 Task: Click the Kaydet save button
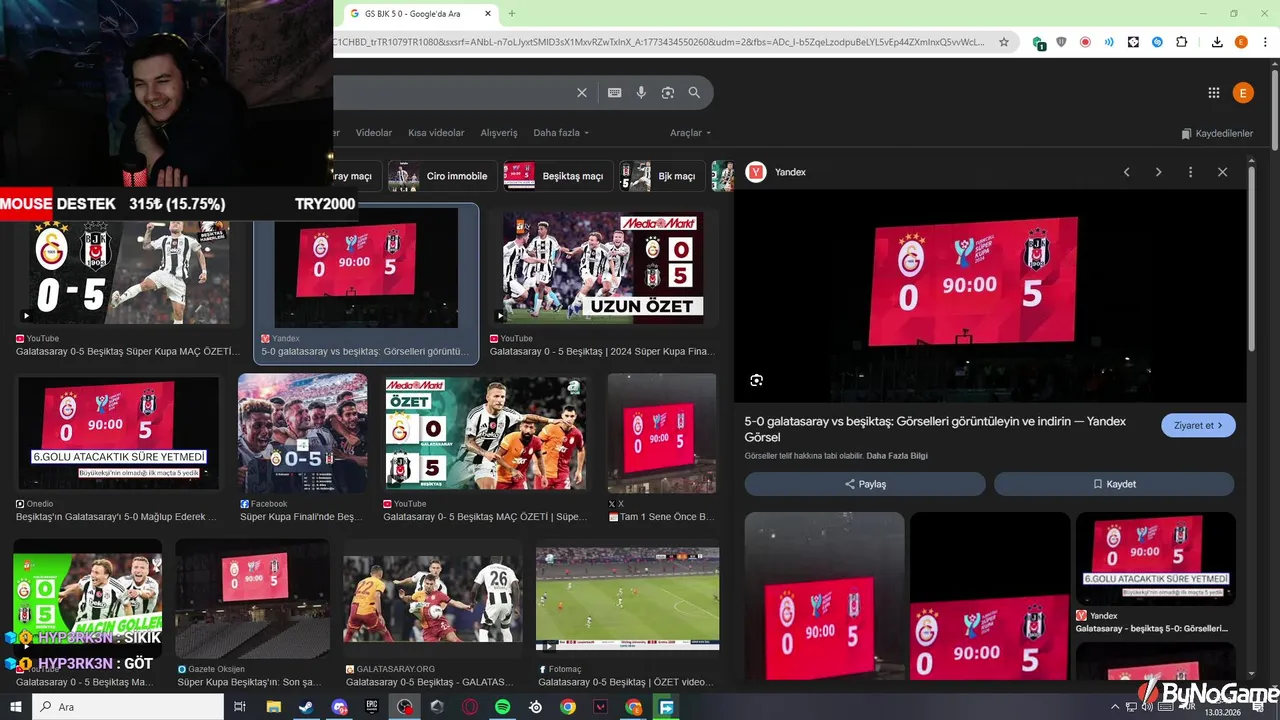pos(1114,484)
